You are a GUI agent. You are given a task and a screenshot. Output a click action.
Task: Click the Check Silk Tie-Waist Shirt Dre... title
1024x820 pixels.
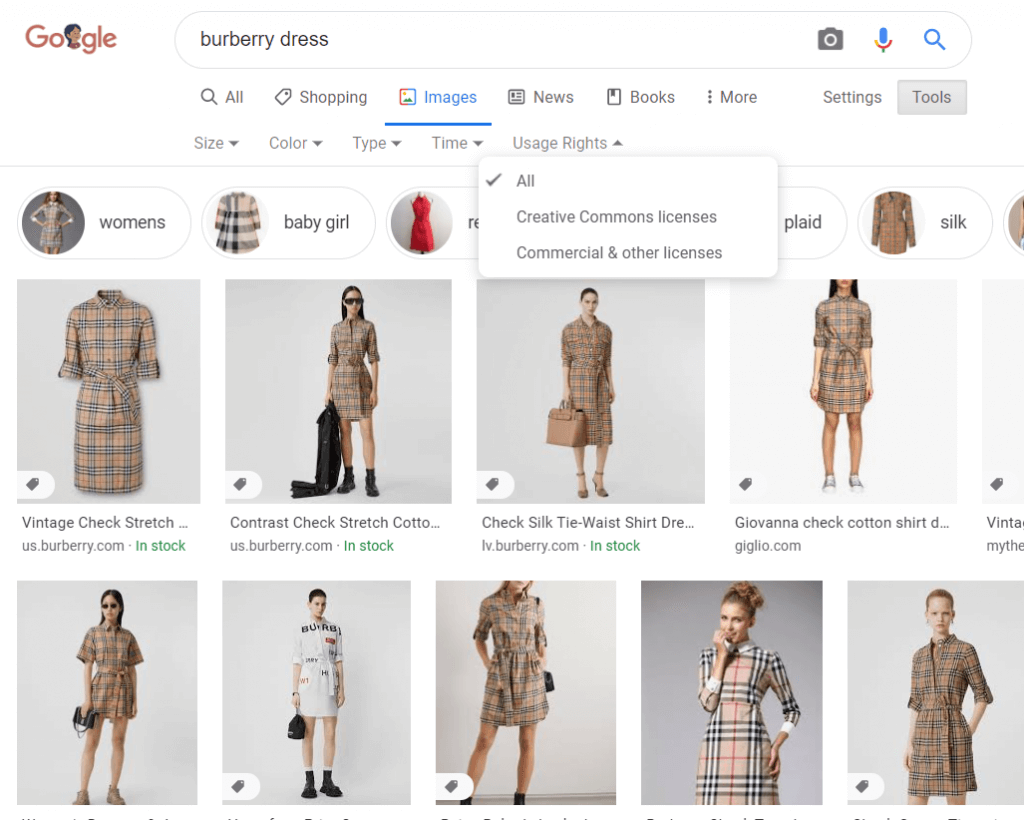(588, 522)
